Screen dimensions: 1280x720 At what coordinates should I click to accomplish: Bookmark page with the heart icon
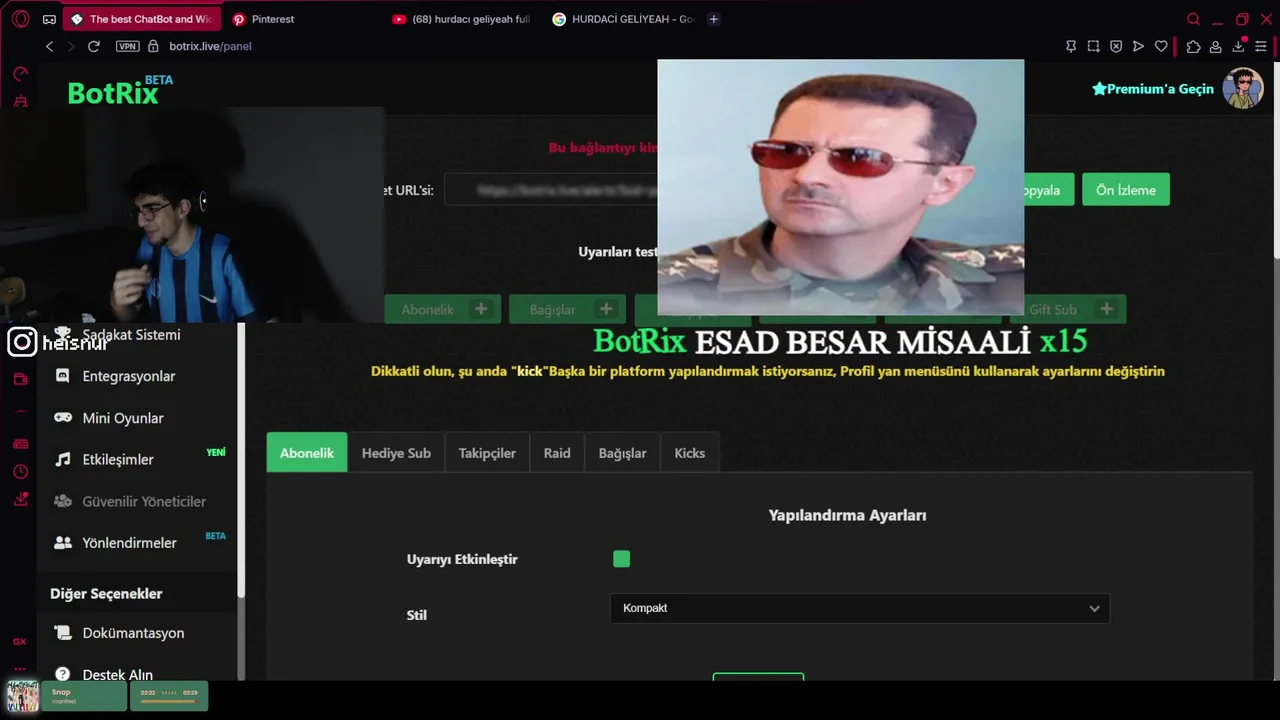1161,46
